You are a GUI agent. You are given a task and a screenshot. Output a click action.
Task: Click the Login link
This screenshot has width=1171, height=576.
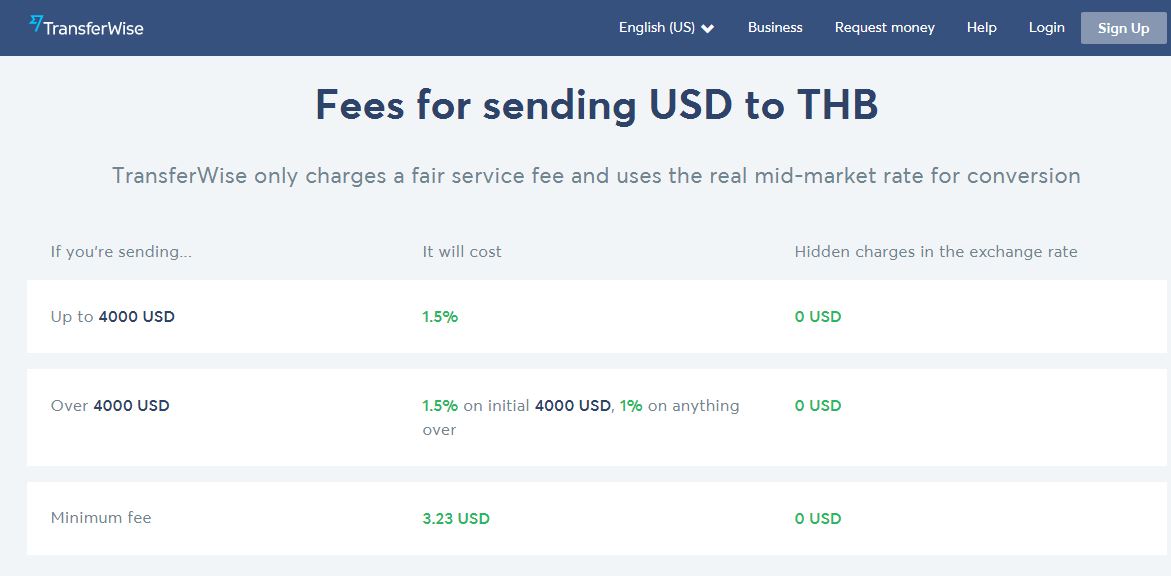1046,28
